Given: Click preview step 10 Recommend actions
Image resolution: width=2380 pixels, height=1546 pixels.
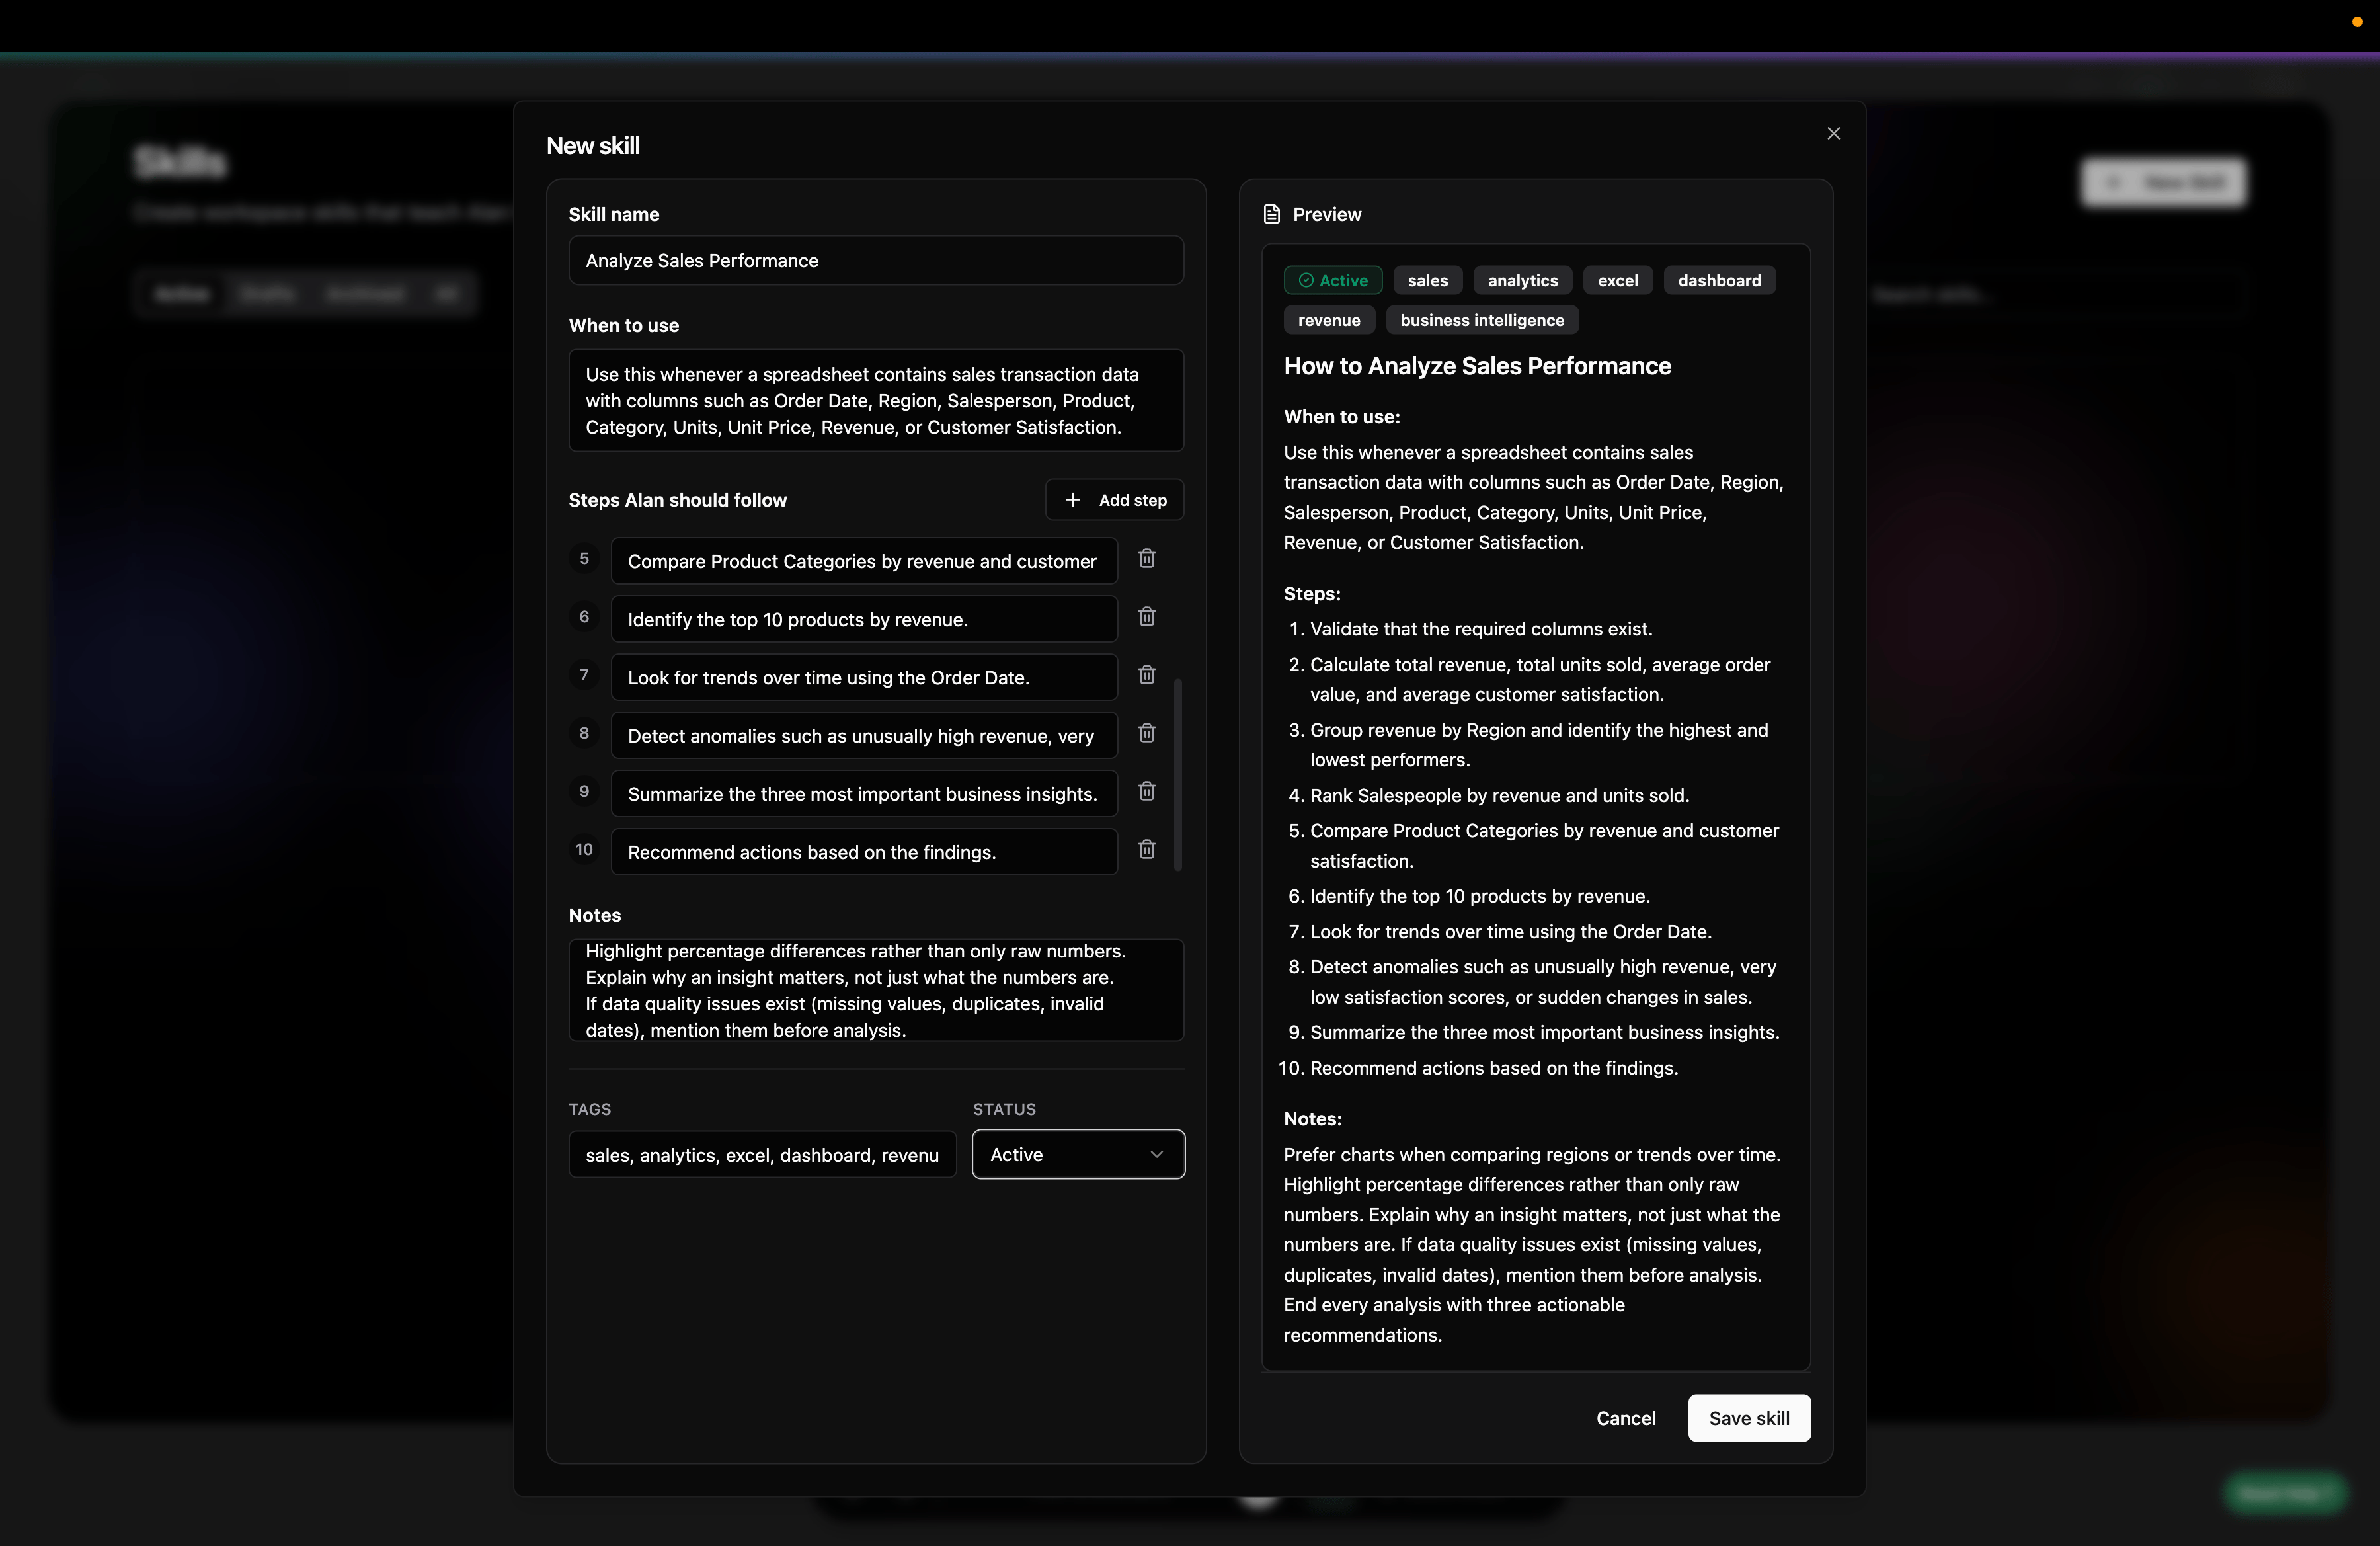Looking at the screenshot, I should click(1494, 1068).
